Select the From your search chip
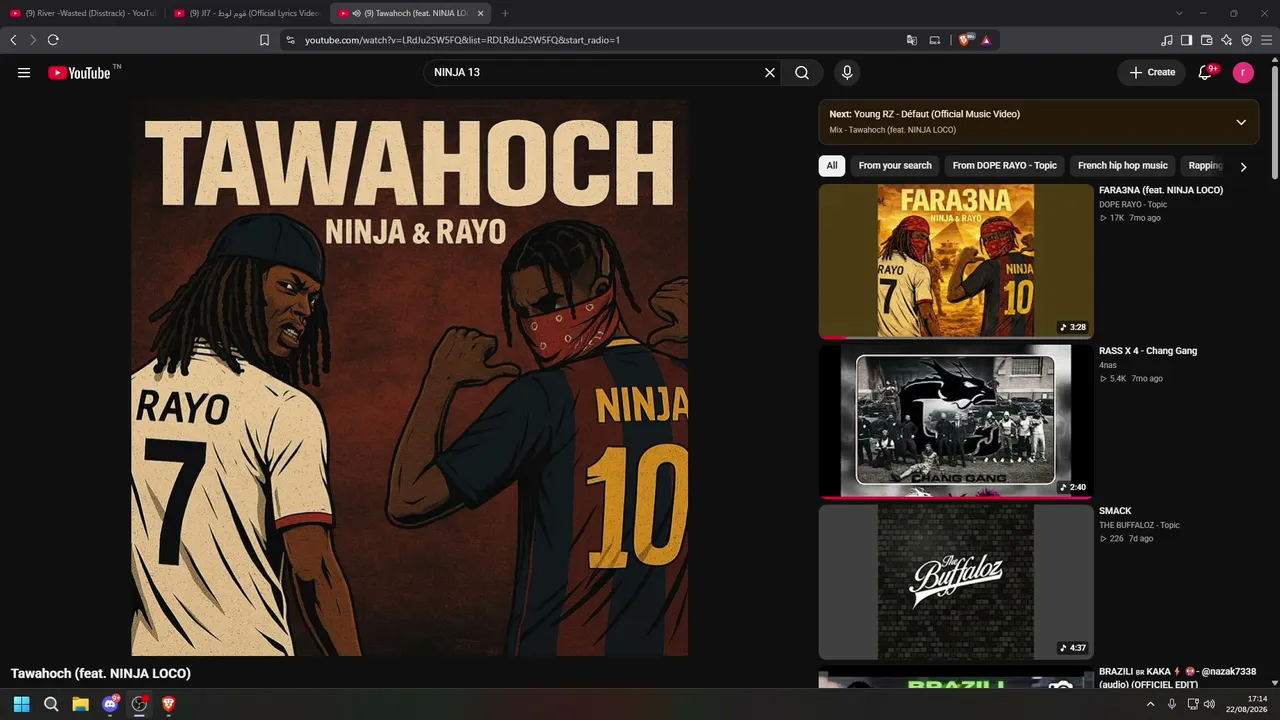The width and height of the screenshot is (1280, 720). coord(895,166)
